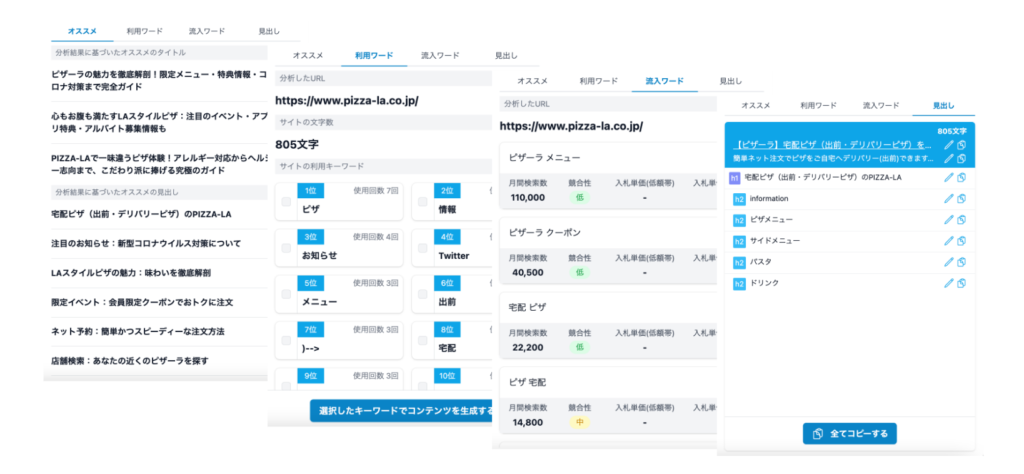This screenshot has width=1024, height=474.
Task: Edit the サイドメニュー heading
Action: [949, 241]
